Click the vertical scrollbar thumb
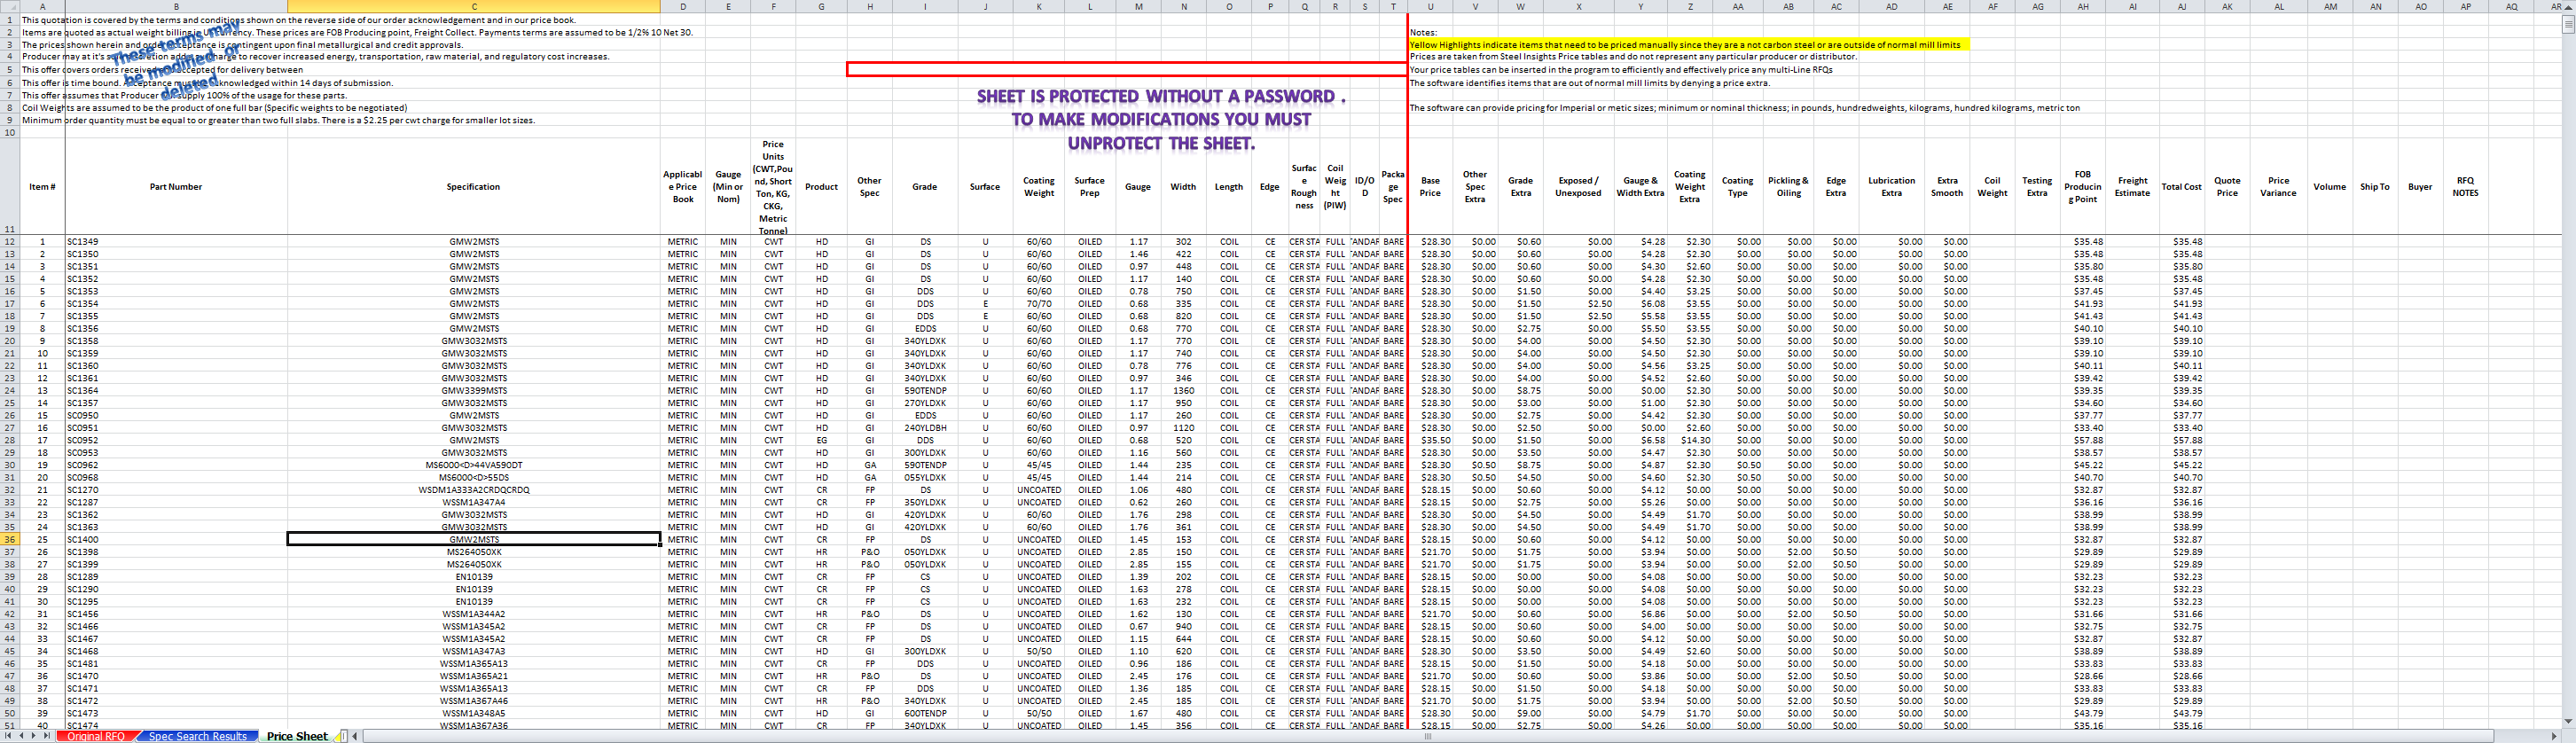2576x743 pixels. click(2568, 24)
